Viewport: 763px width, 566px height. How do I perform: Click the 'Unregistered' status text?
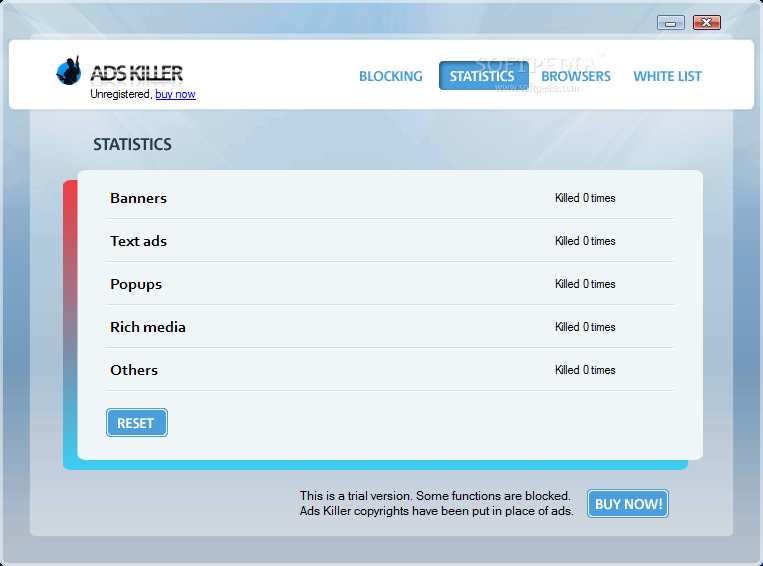tap(121, 94)
